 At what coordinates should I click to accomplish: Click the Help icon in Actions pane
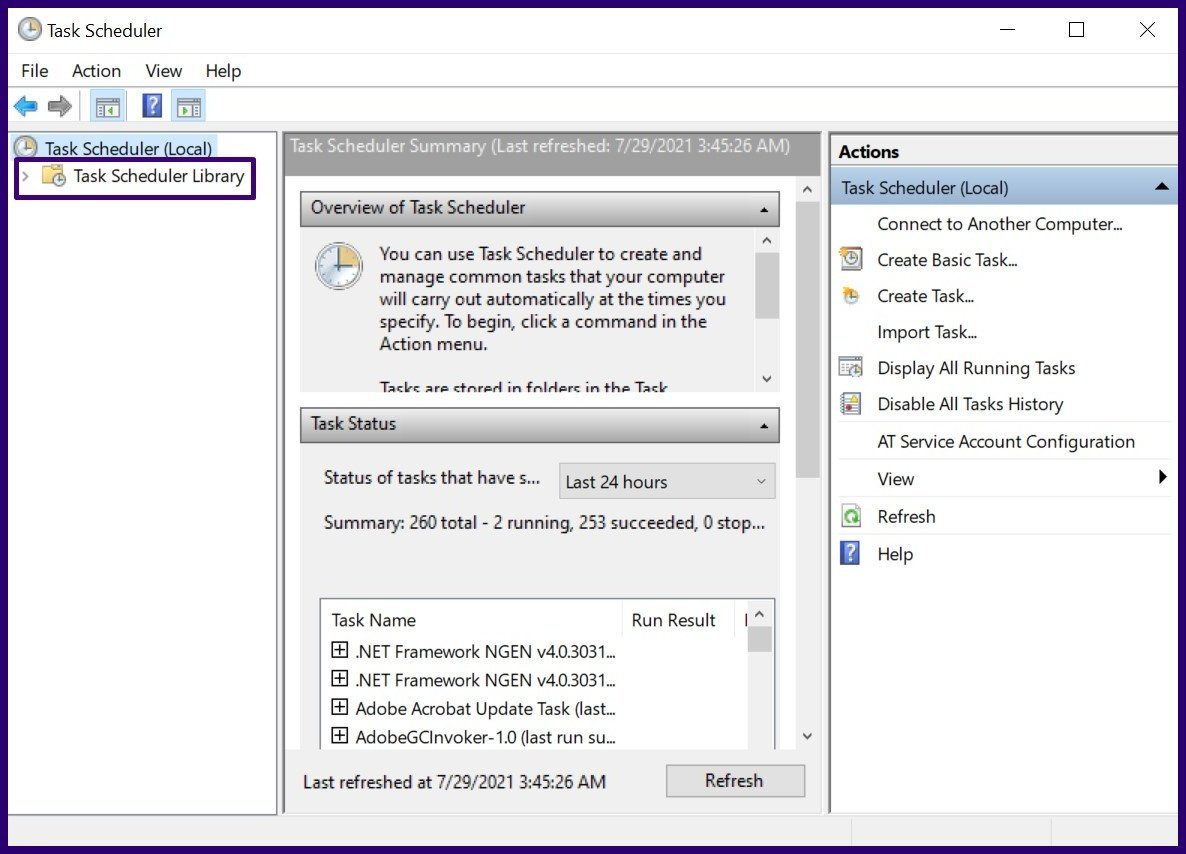(850, 554)
